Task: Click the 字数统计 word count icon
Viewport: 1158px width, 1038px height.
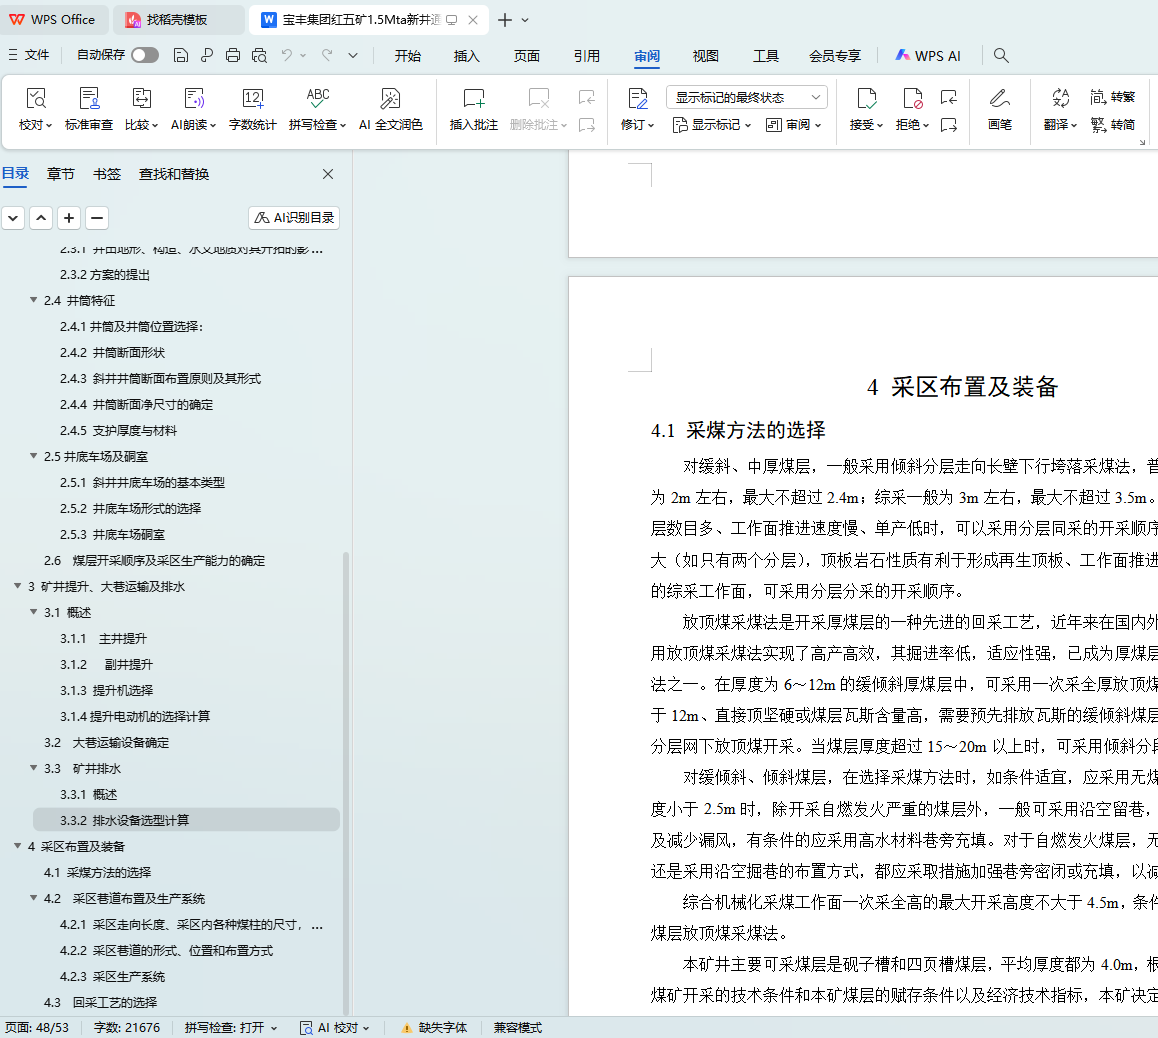Action: click(x=252, y=99)
